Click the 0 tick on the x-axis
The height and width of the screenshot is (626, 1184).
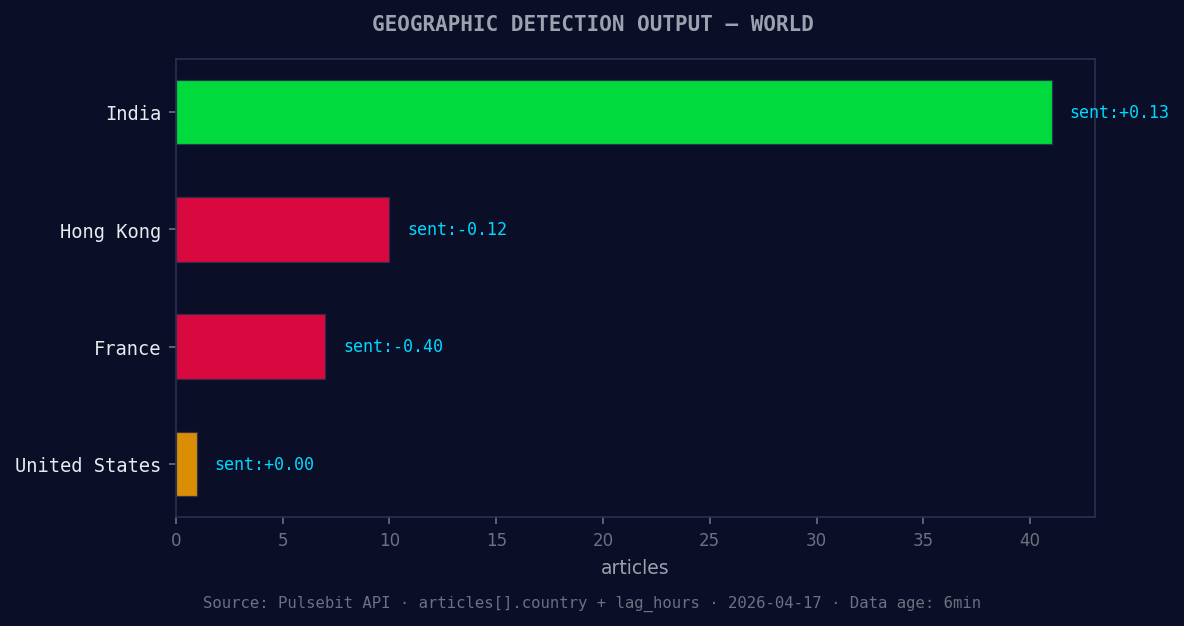[x=176, y=539]
